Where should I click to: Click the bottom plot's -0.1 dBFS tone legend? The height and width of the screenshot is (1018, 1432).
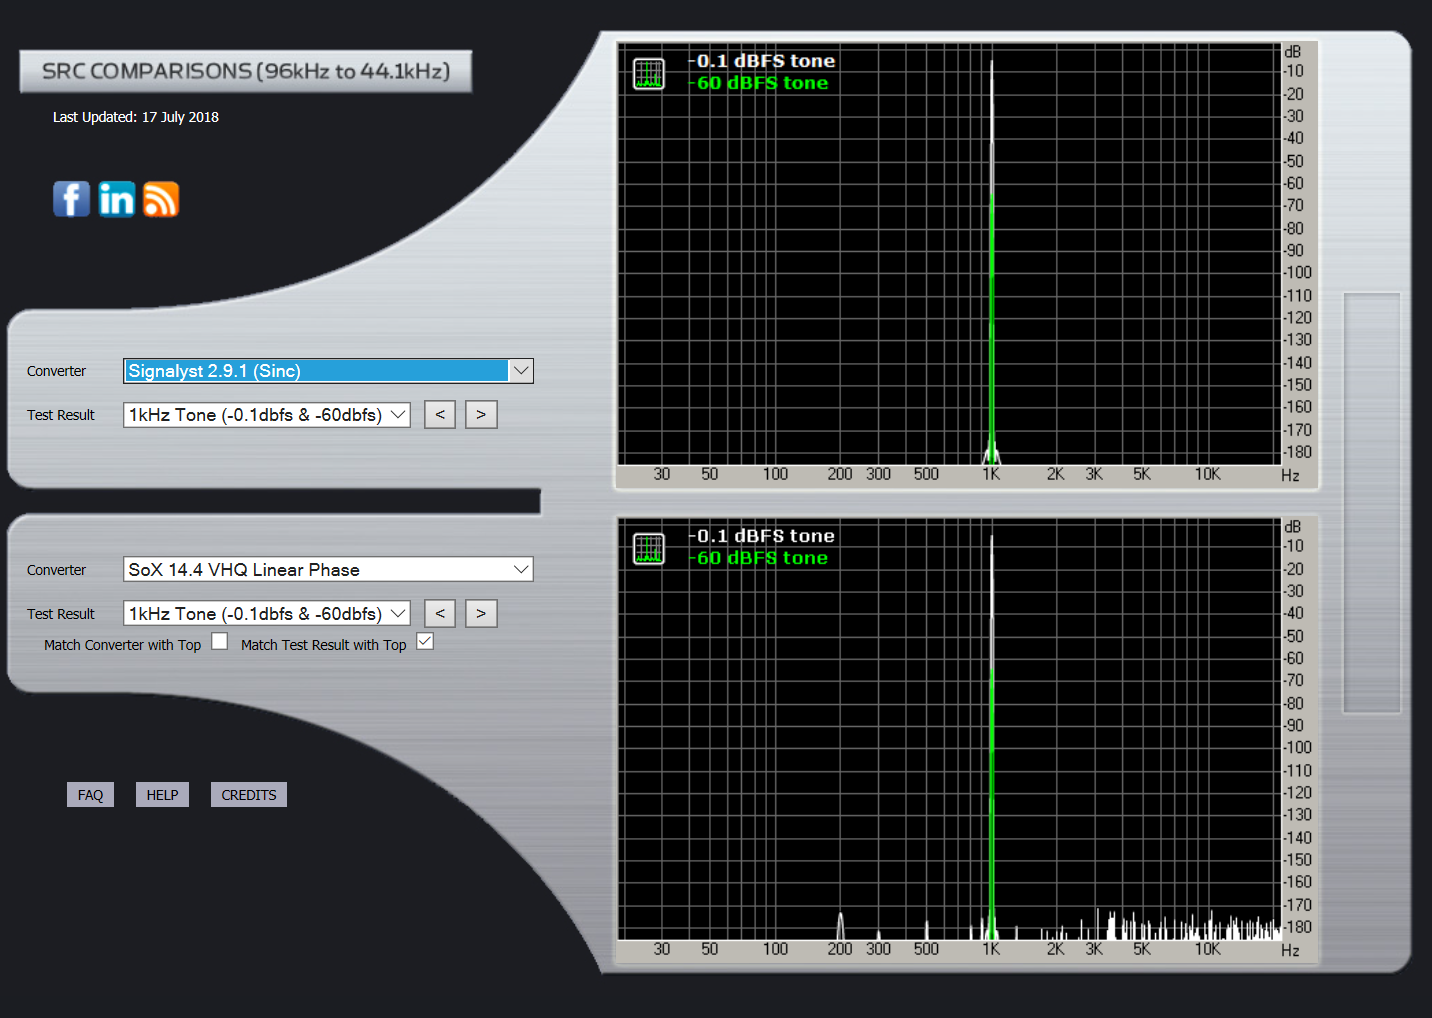(x=762, y=536)
